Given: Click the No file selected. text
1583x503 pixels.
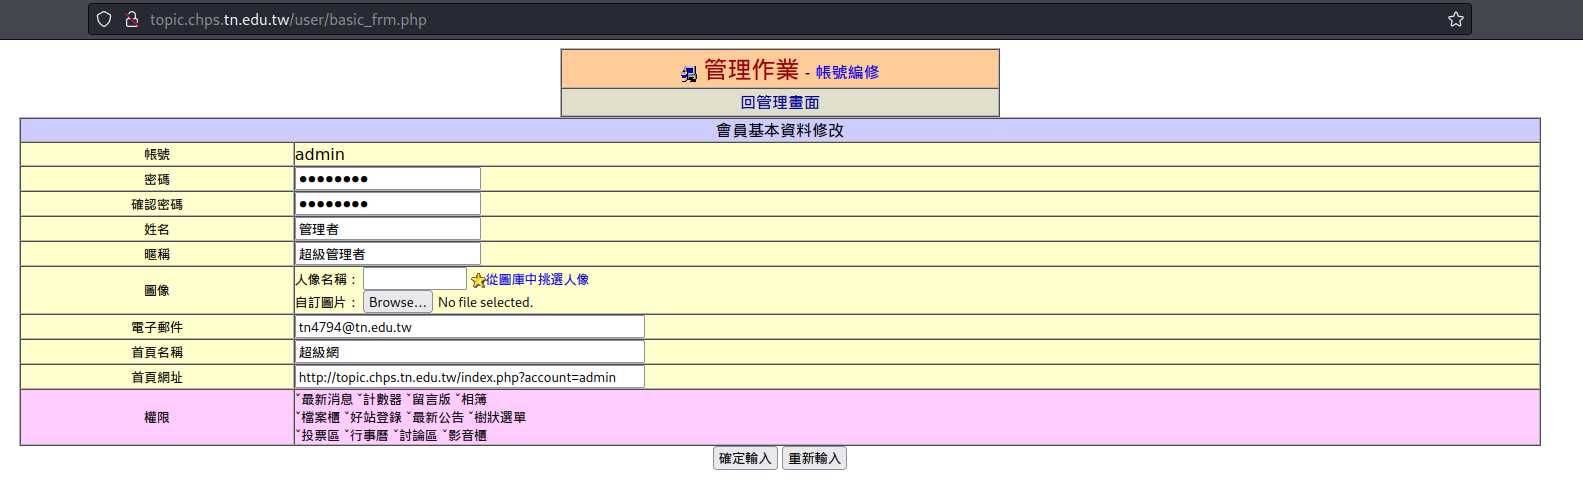Looking at the screenshot, I should point(485,302).
